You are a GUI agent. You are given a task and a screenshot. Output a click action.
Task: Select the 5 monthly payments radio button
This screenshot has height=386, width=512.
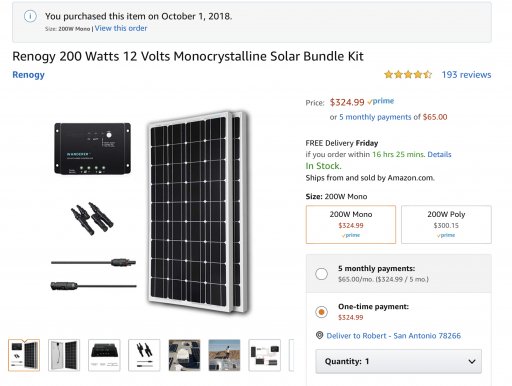pos(321,274)
